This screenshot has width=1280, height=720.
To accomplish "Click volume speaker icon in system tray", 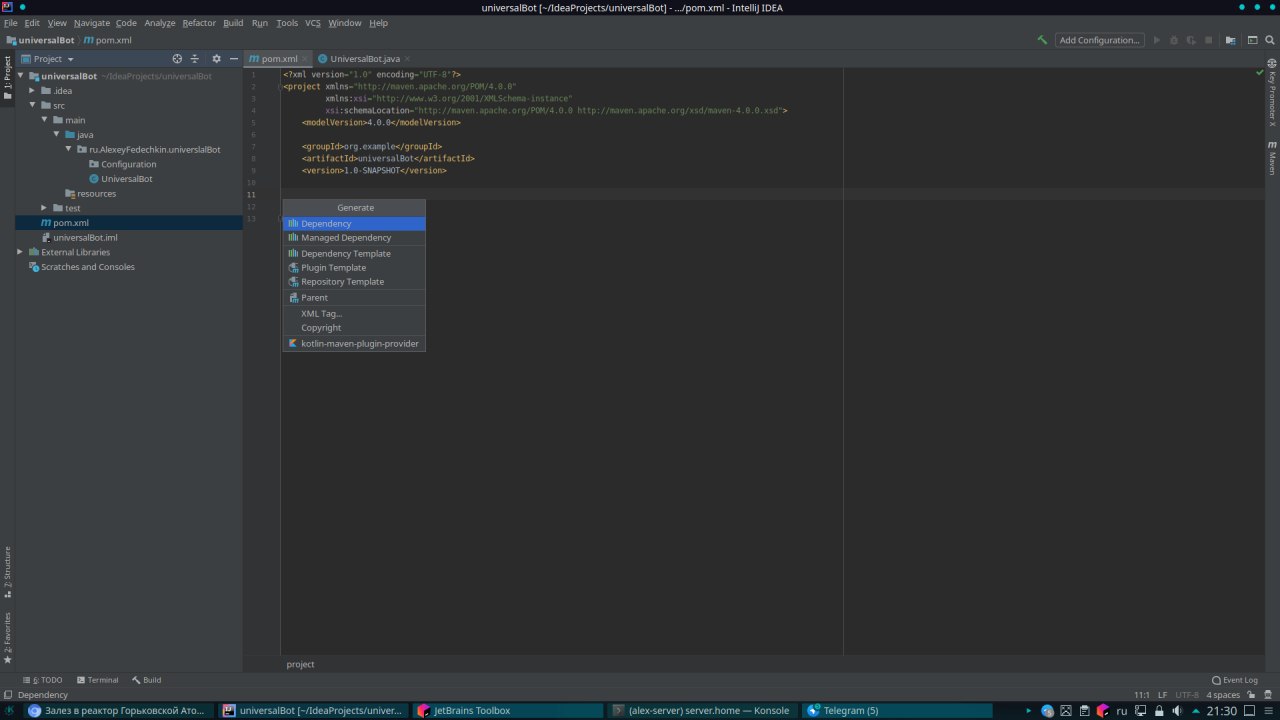I will click(x=1177, y=711).
